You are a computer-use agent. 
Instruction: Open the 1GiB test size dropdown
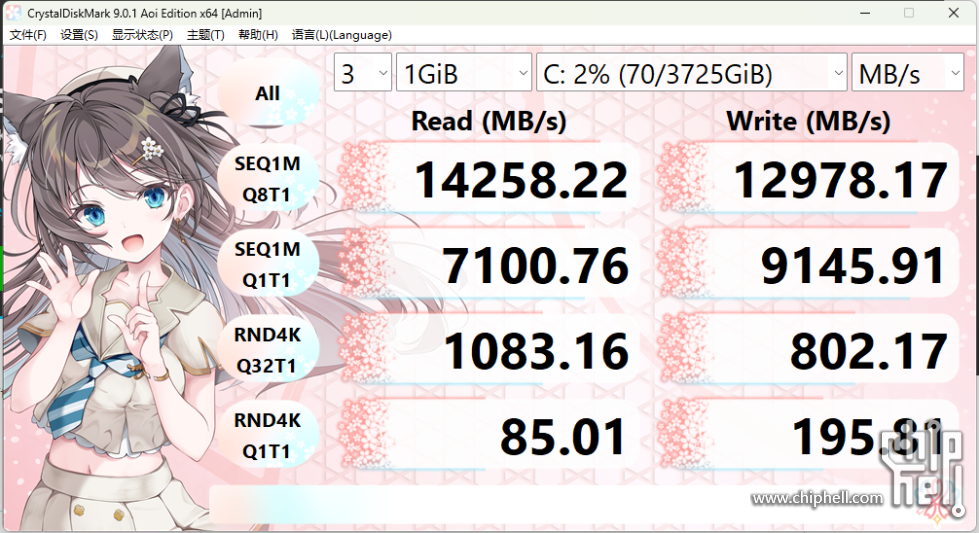[x=464, y=72]
